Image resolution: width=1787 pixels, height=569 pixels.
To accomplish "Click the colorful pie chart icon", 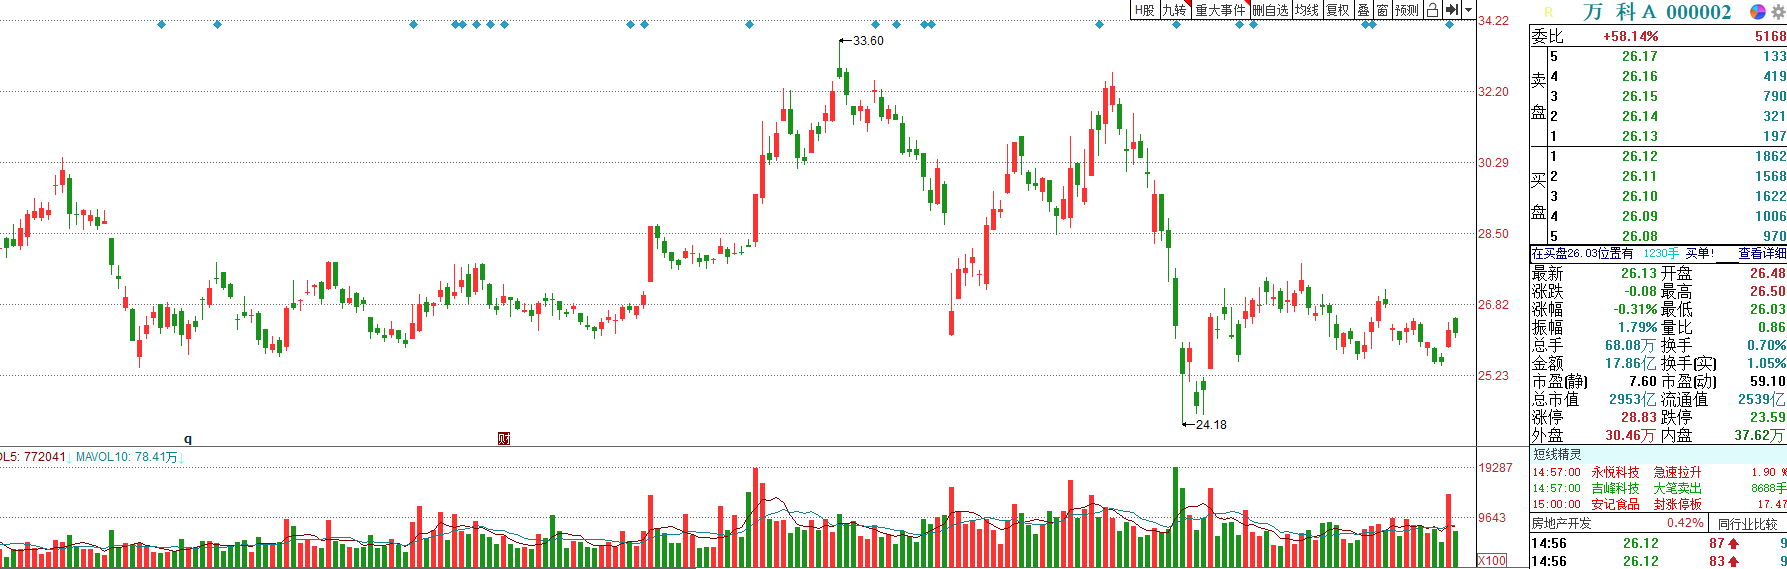I will coord(1757,12).
